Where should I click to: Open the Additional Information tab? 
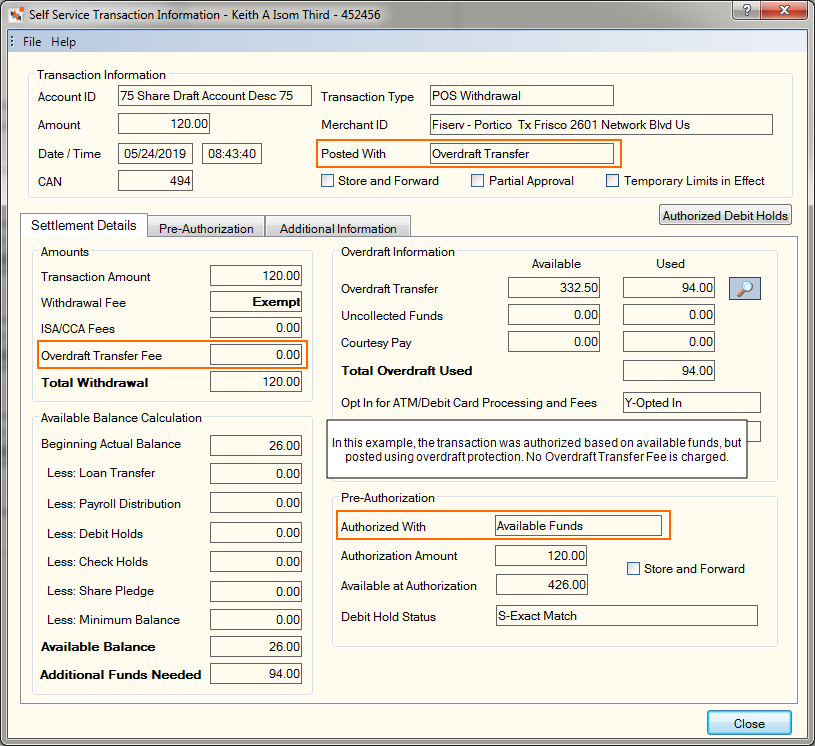click(x=338, y=228)
